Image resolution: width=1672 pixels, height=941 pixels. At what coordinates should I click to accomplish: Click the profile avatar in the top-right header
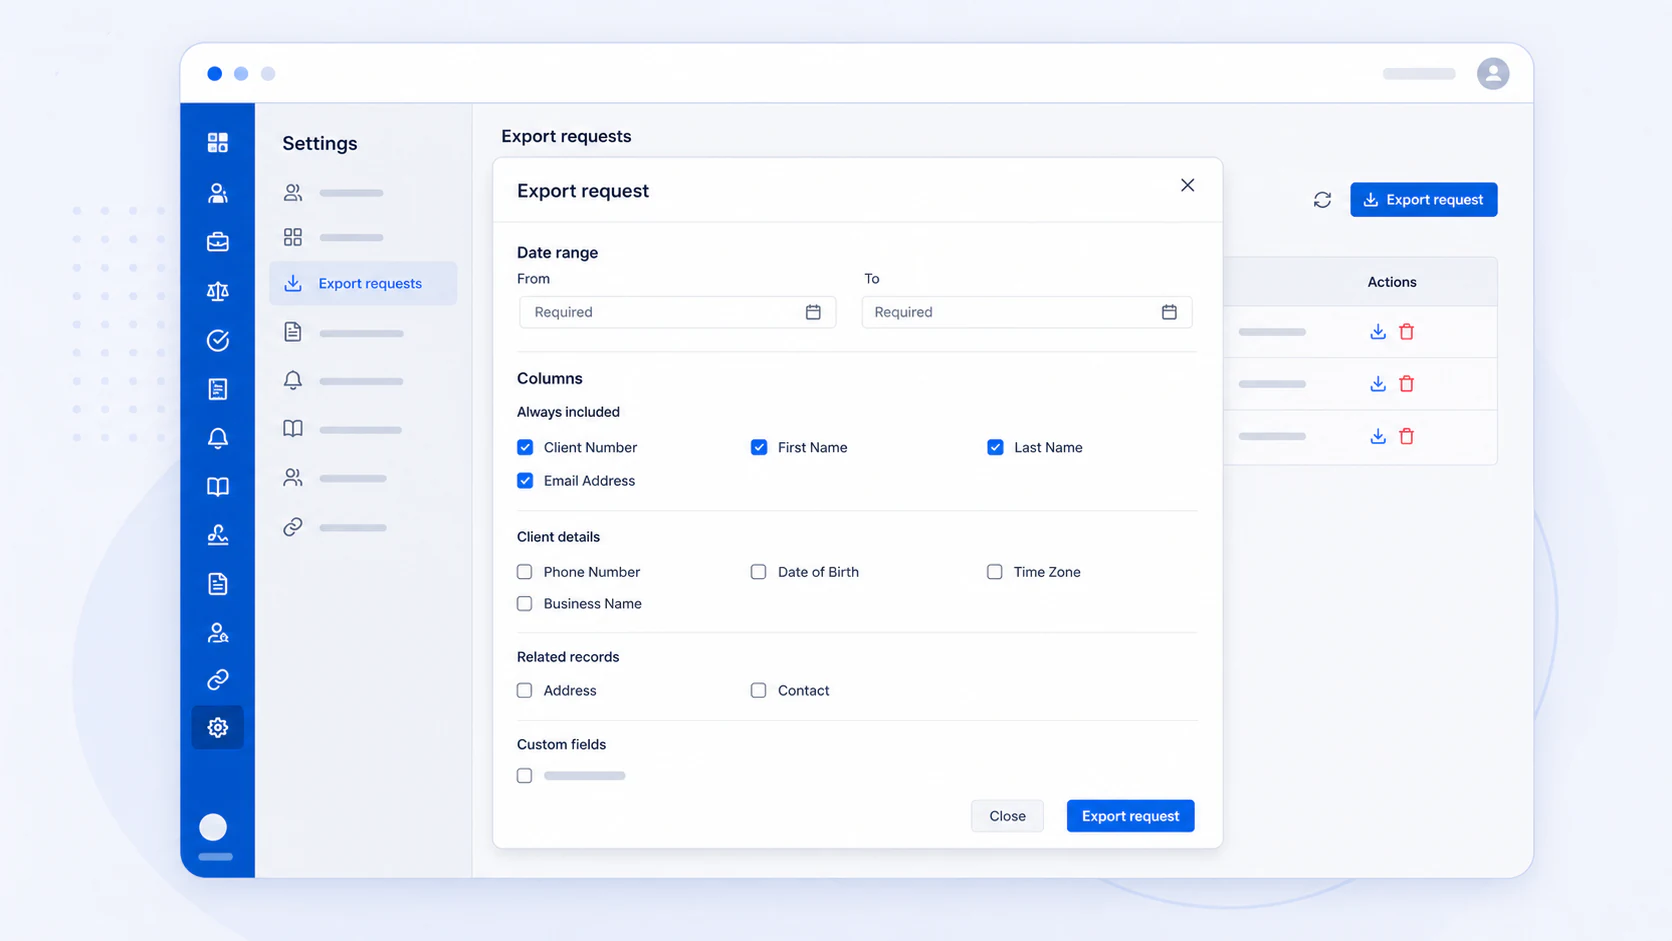1492,73
